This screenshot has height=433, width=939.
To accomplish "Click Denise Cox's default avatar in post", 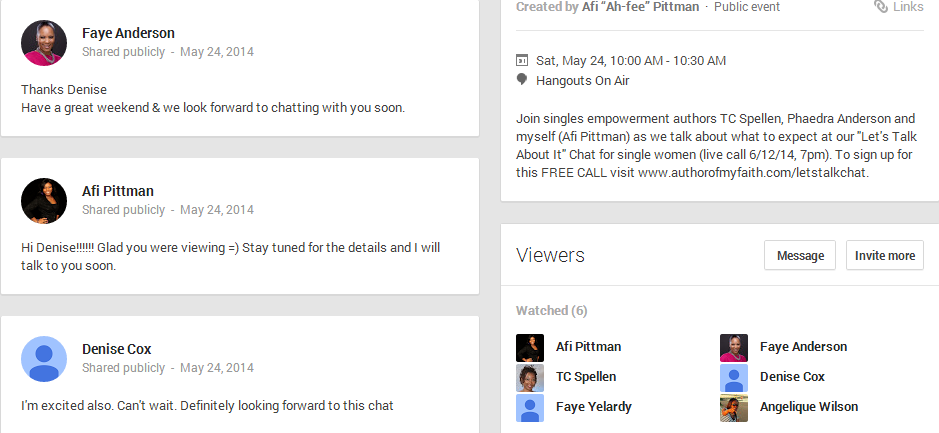I will point(44,359).
